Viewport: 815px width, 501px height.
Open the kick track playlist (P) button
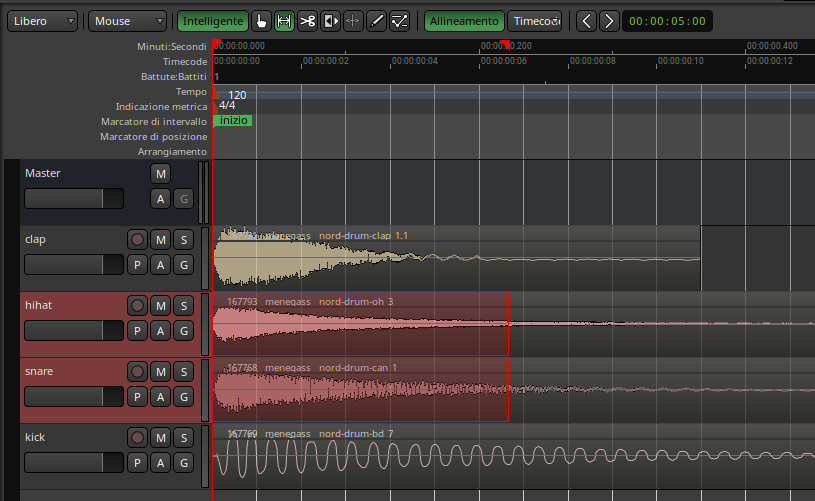coord(138,463)
